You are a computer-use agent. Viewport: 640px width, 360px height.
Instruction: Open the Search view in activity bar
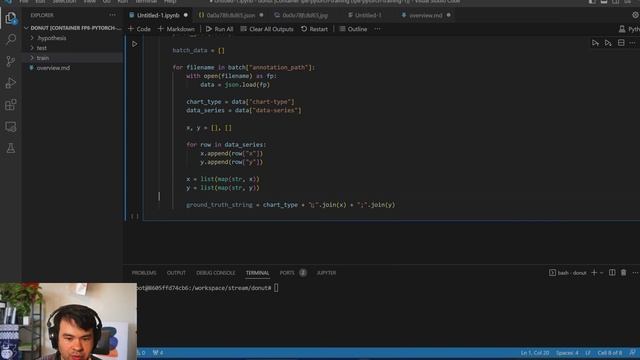pos(11,40)
